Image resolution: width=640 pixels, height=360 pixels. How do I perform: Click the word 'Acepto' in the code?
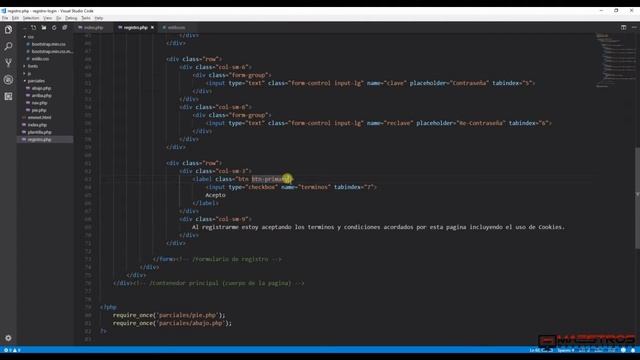point(215,195)
